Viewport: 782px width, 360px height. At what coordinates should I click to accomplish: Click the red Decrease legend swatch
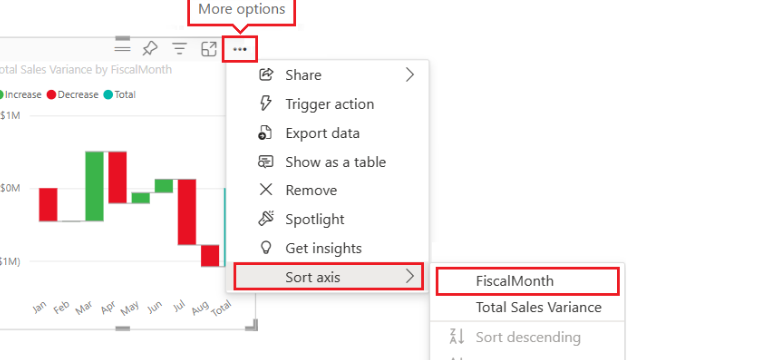pyautogui.click(x=51, y=95)
